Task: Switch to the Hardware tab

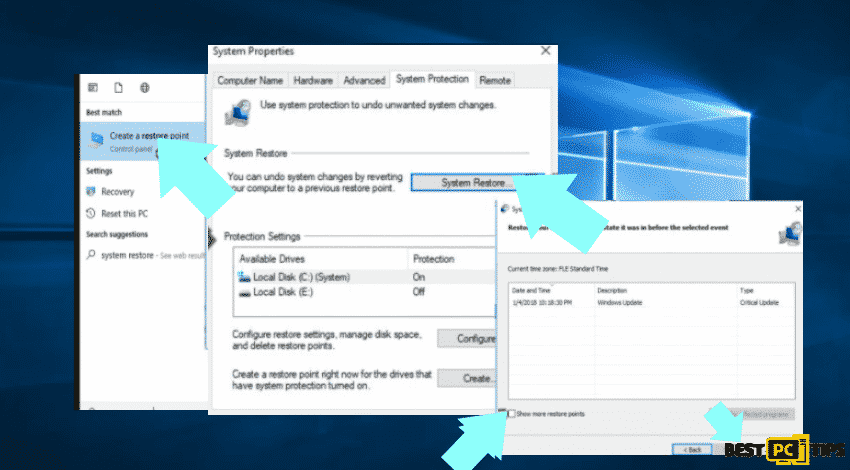Action: [x=313, y=80]
